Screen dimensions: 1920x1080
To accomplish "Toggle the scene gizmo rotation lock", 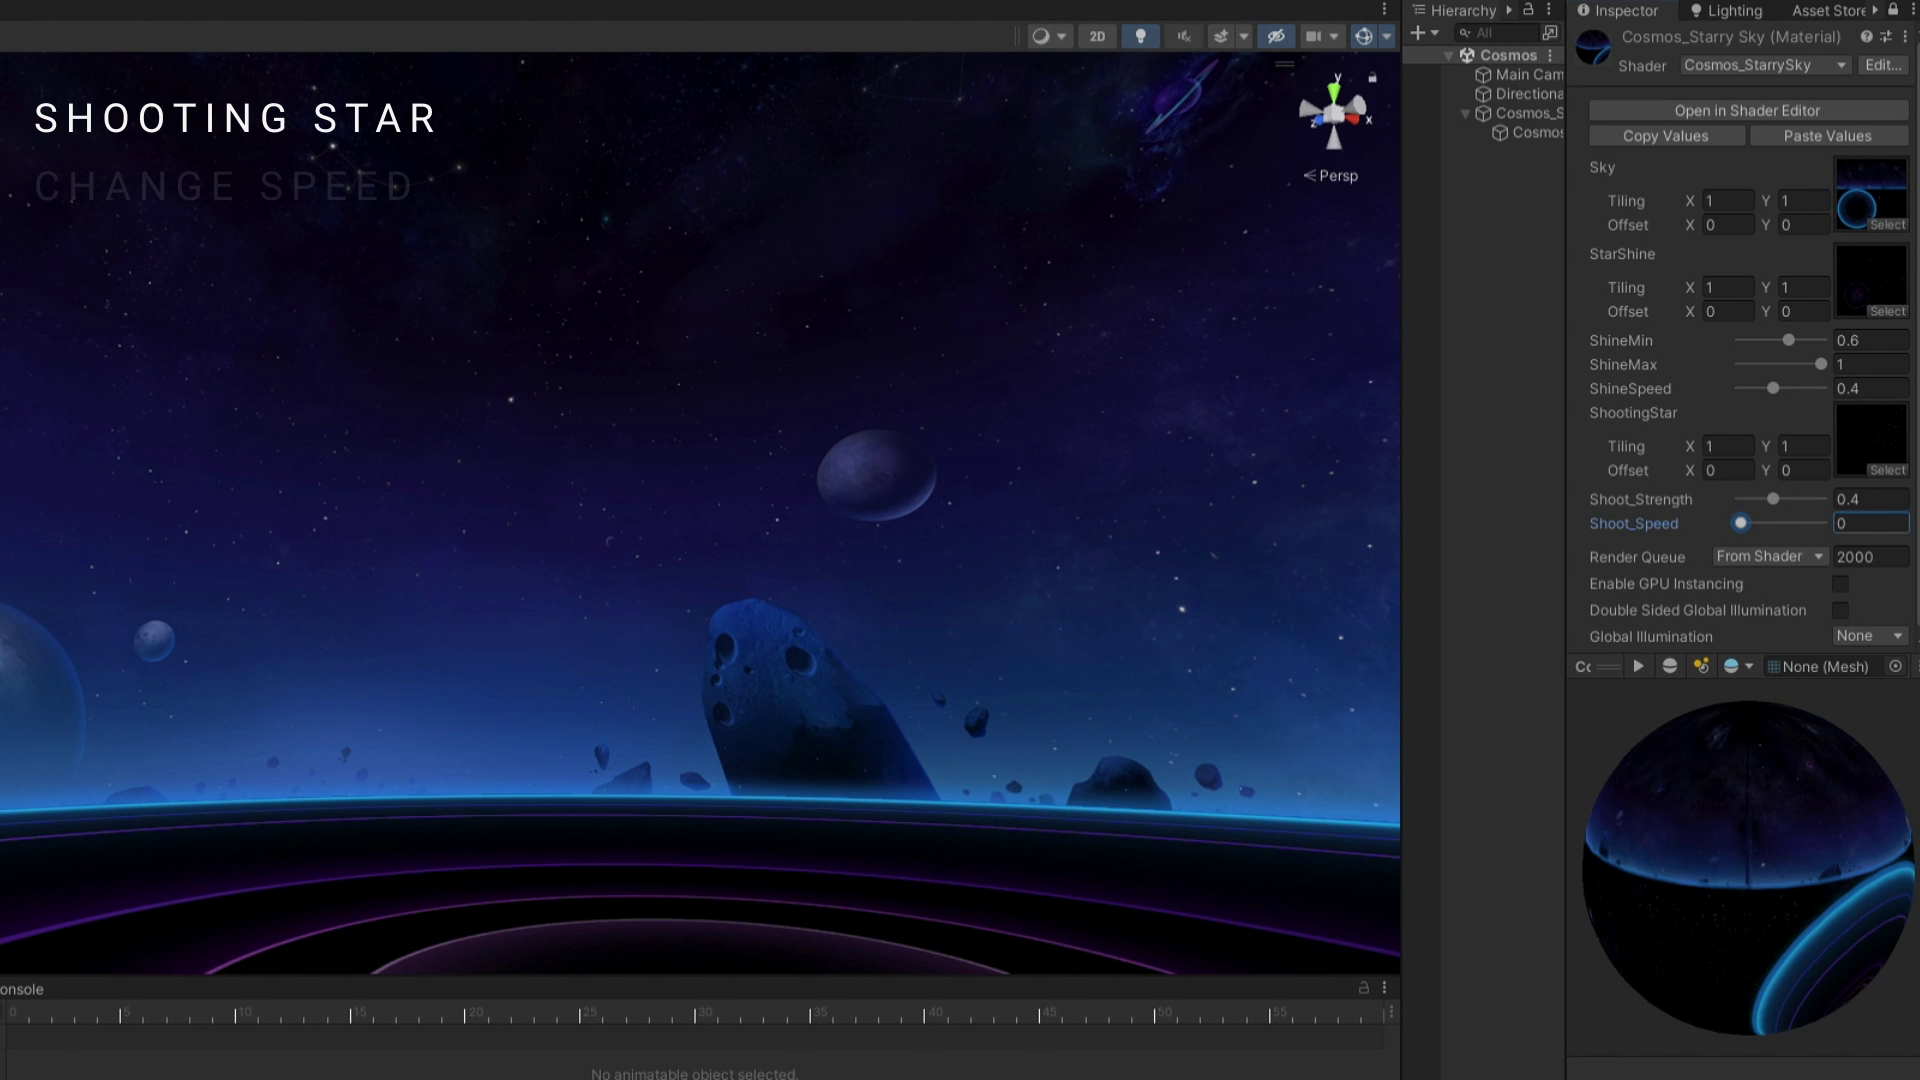I will (x=1373, y=77).
